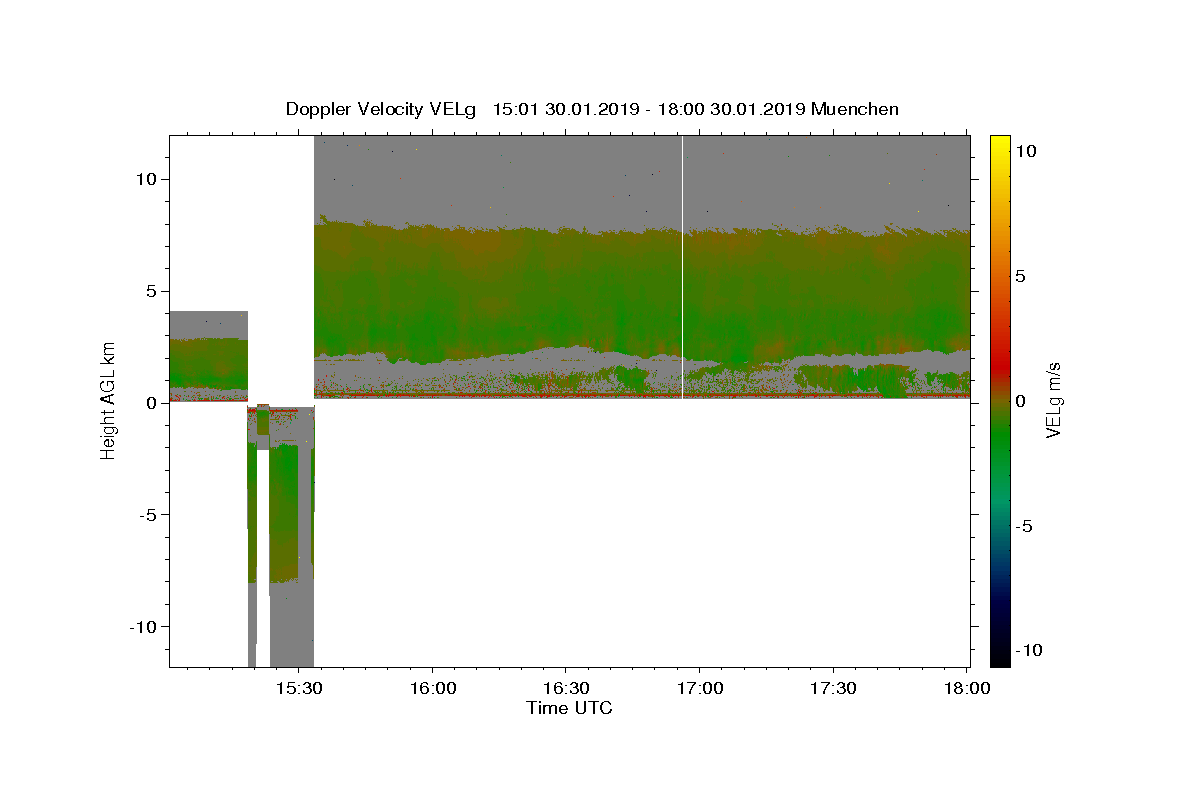Click the colorbar value label -5
The width and height of the screenshot is (1200, 800).
click(1022, 526)
